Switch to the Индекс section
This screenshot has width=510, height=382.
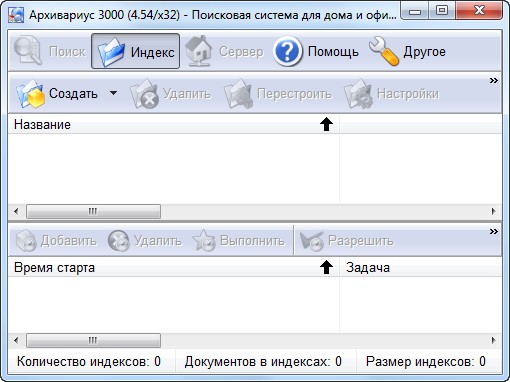pos(135,51)
